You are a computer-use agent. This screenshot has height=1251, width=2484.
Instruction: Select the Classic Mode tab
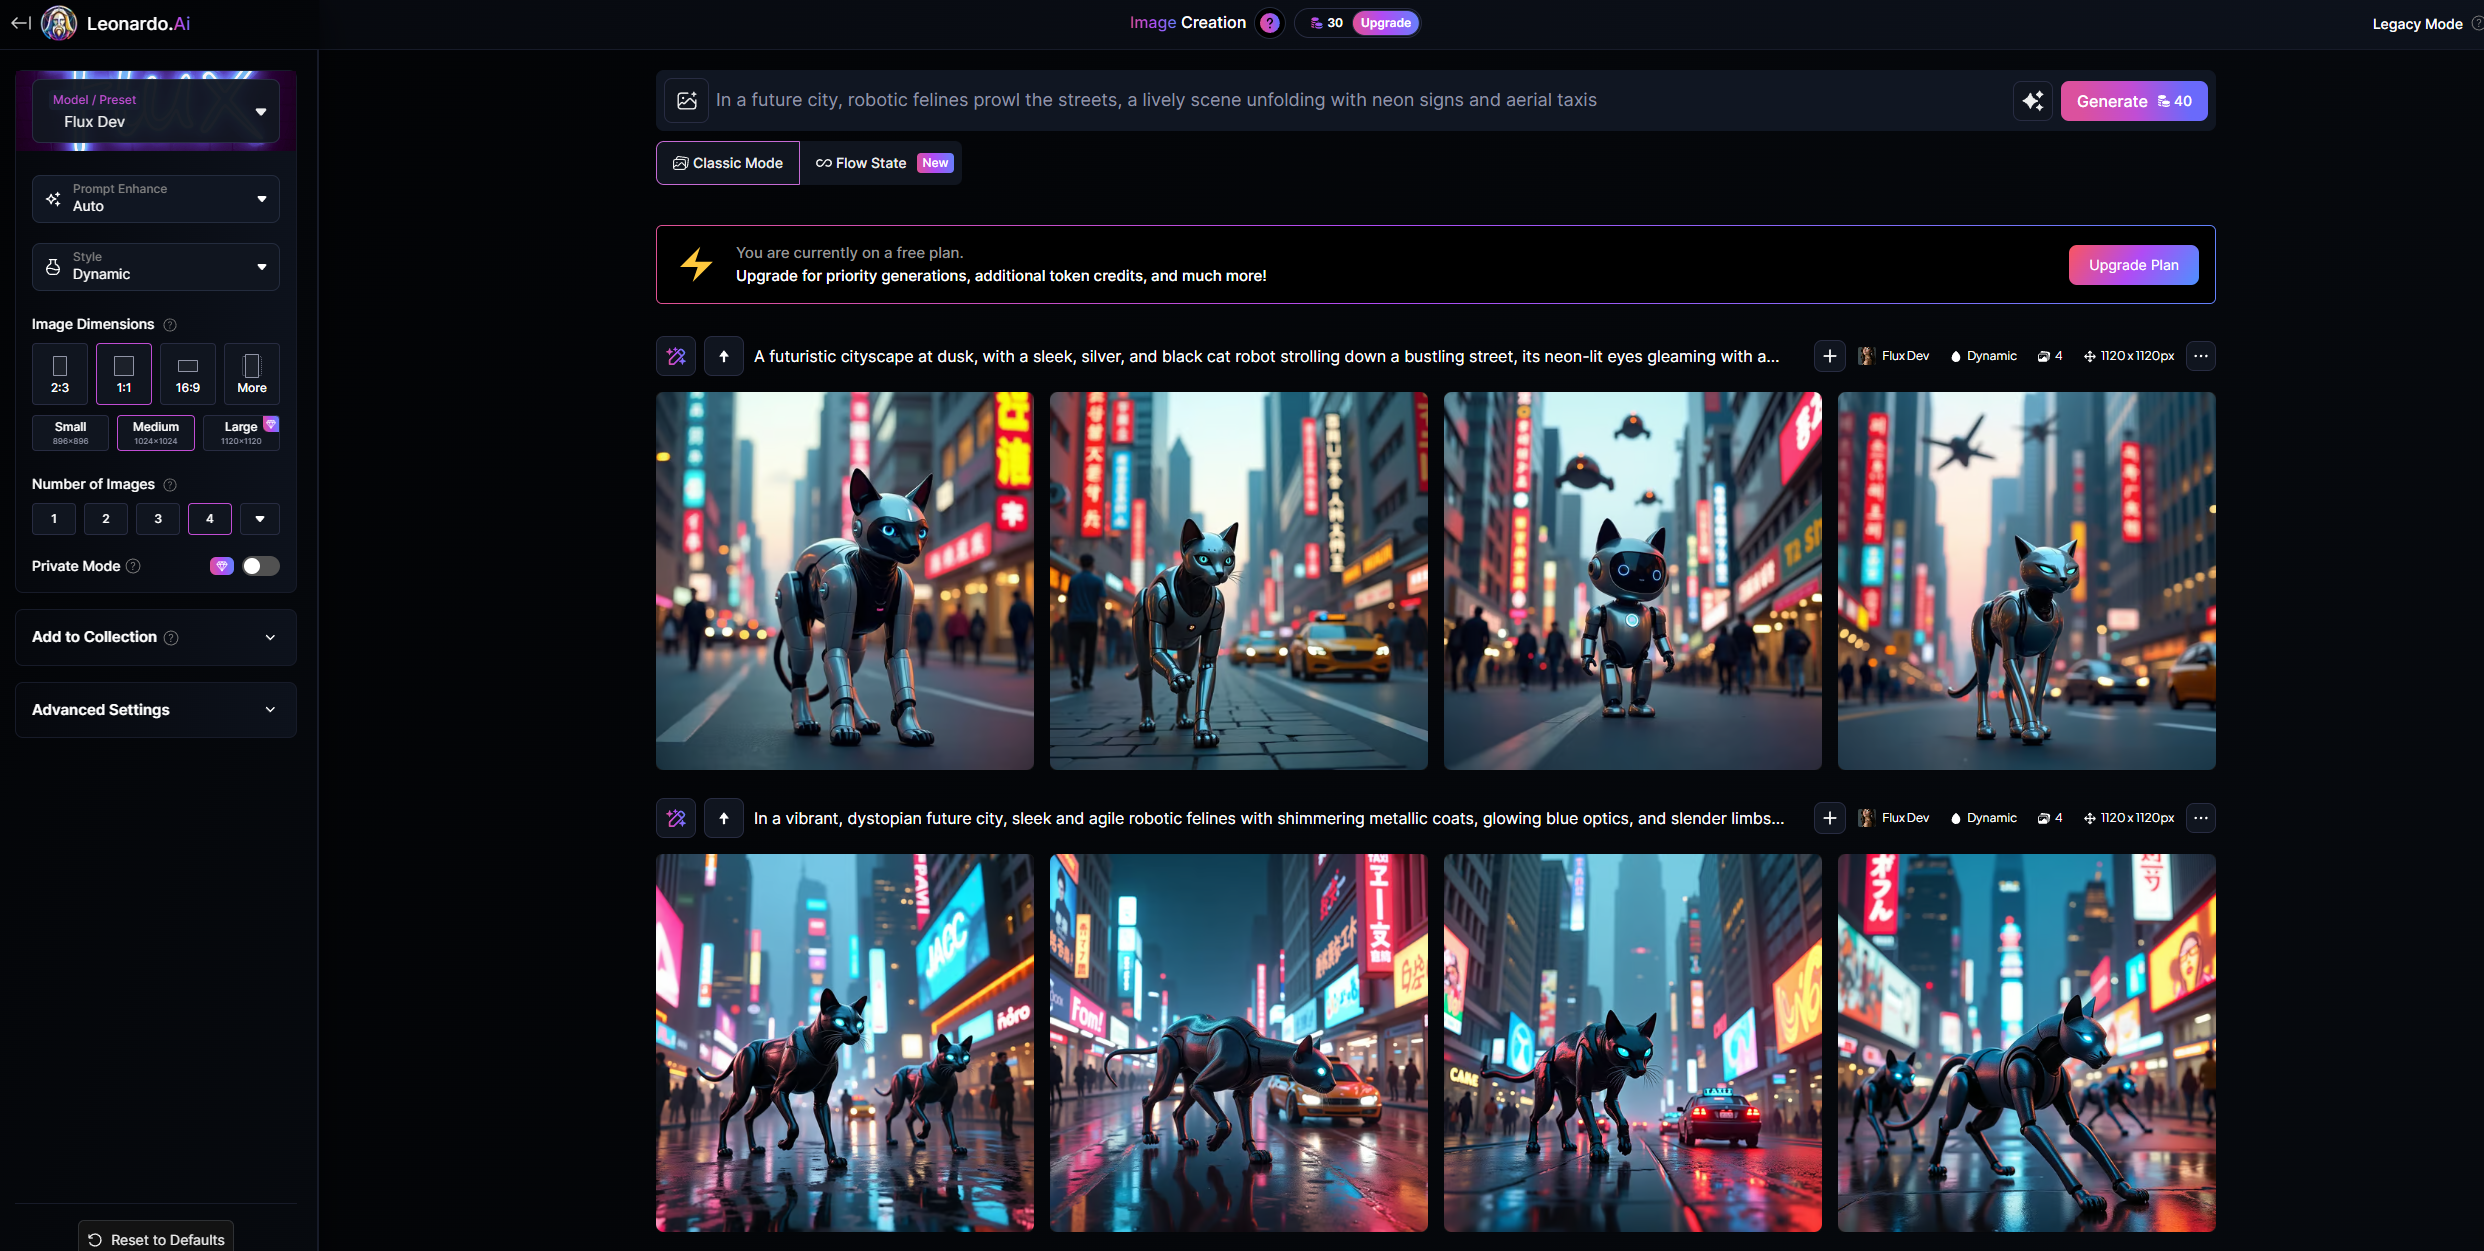point(728,163)
